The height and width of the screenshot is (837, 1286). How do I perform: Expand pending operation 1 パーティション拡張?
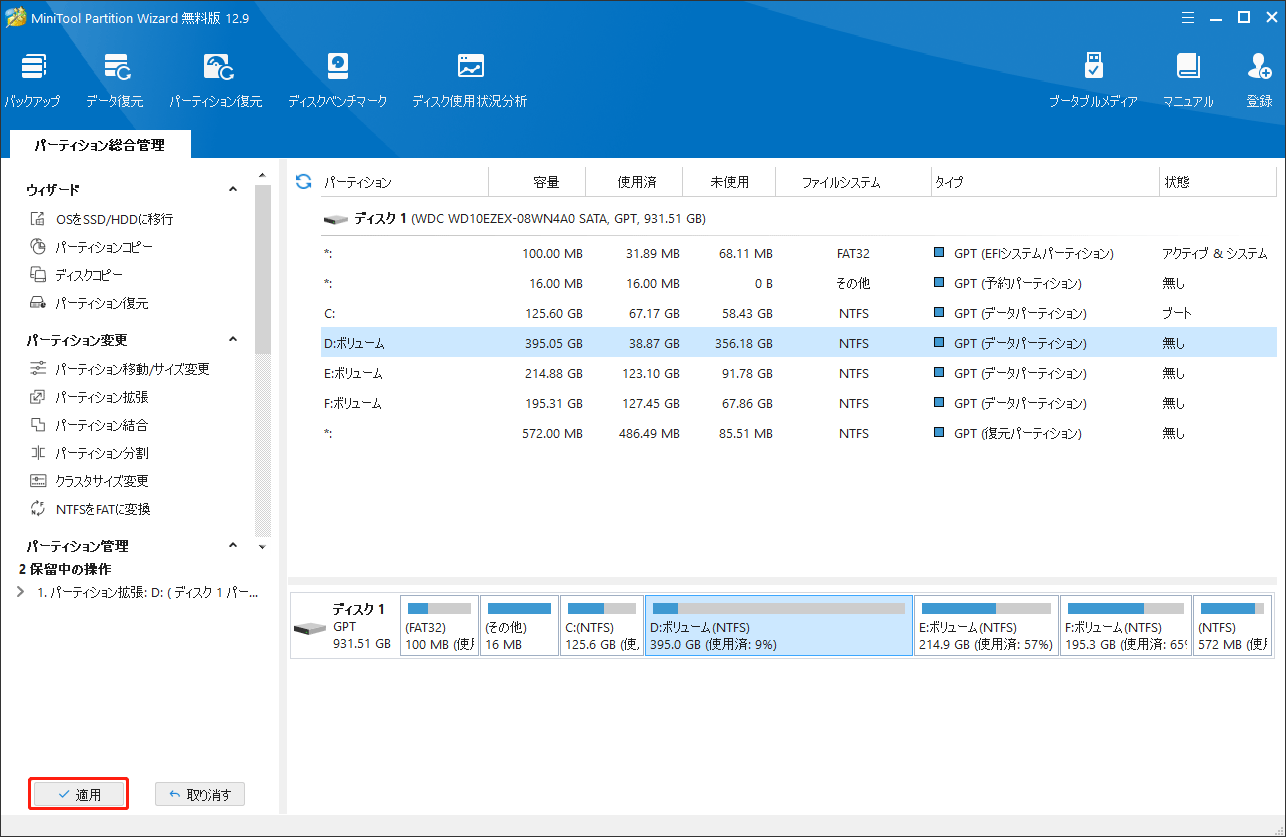coord(22,592)
